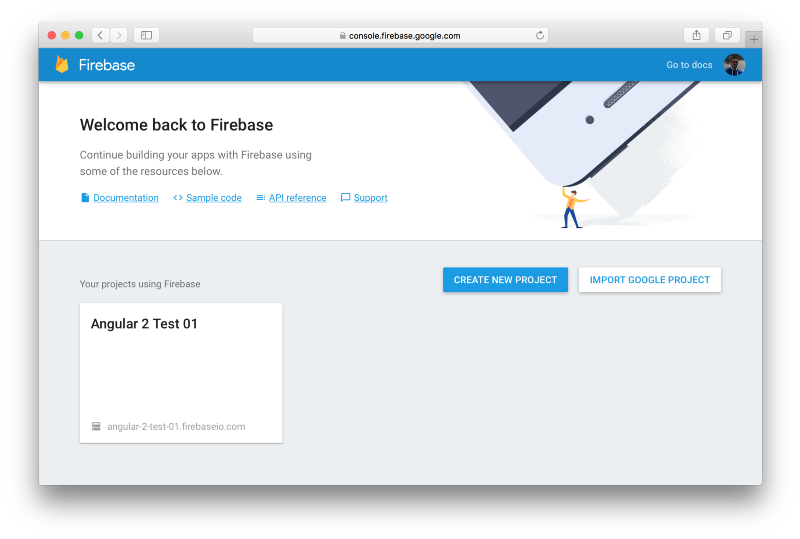The width and height of the screenshot is (800, 539).
Task: Click the console.firebase.google.com address bar
Action: [400, 35]
